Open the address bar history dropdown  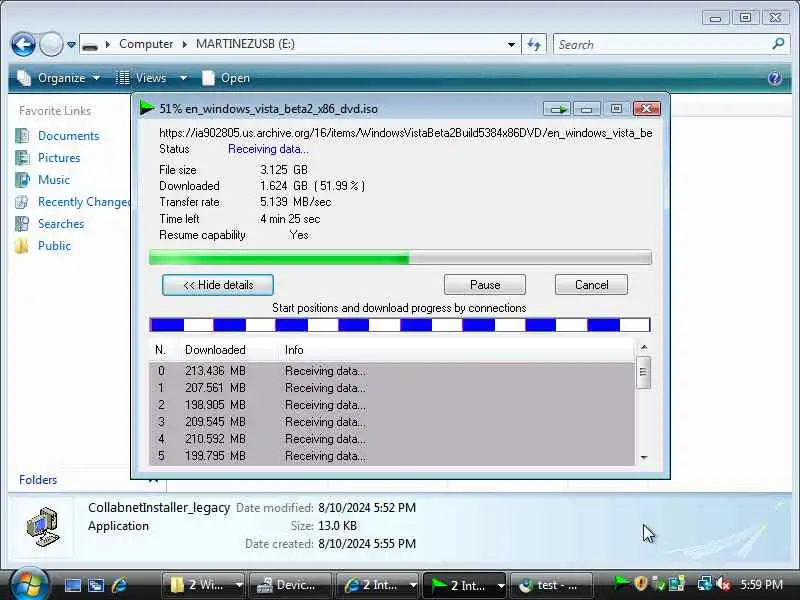coord(511,44)
